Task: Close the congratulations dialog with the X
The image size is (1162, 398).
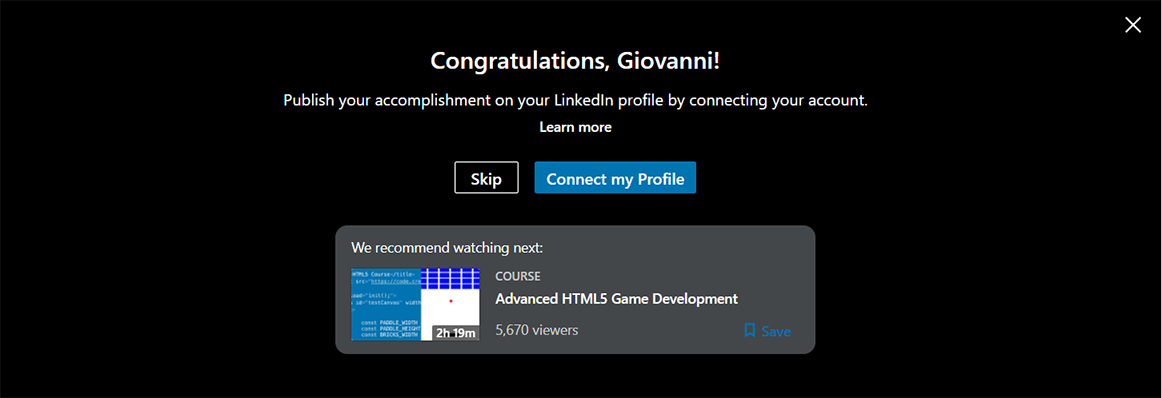Action: coord(1132,25)
